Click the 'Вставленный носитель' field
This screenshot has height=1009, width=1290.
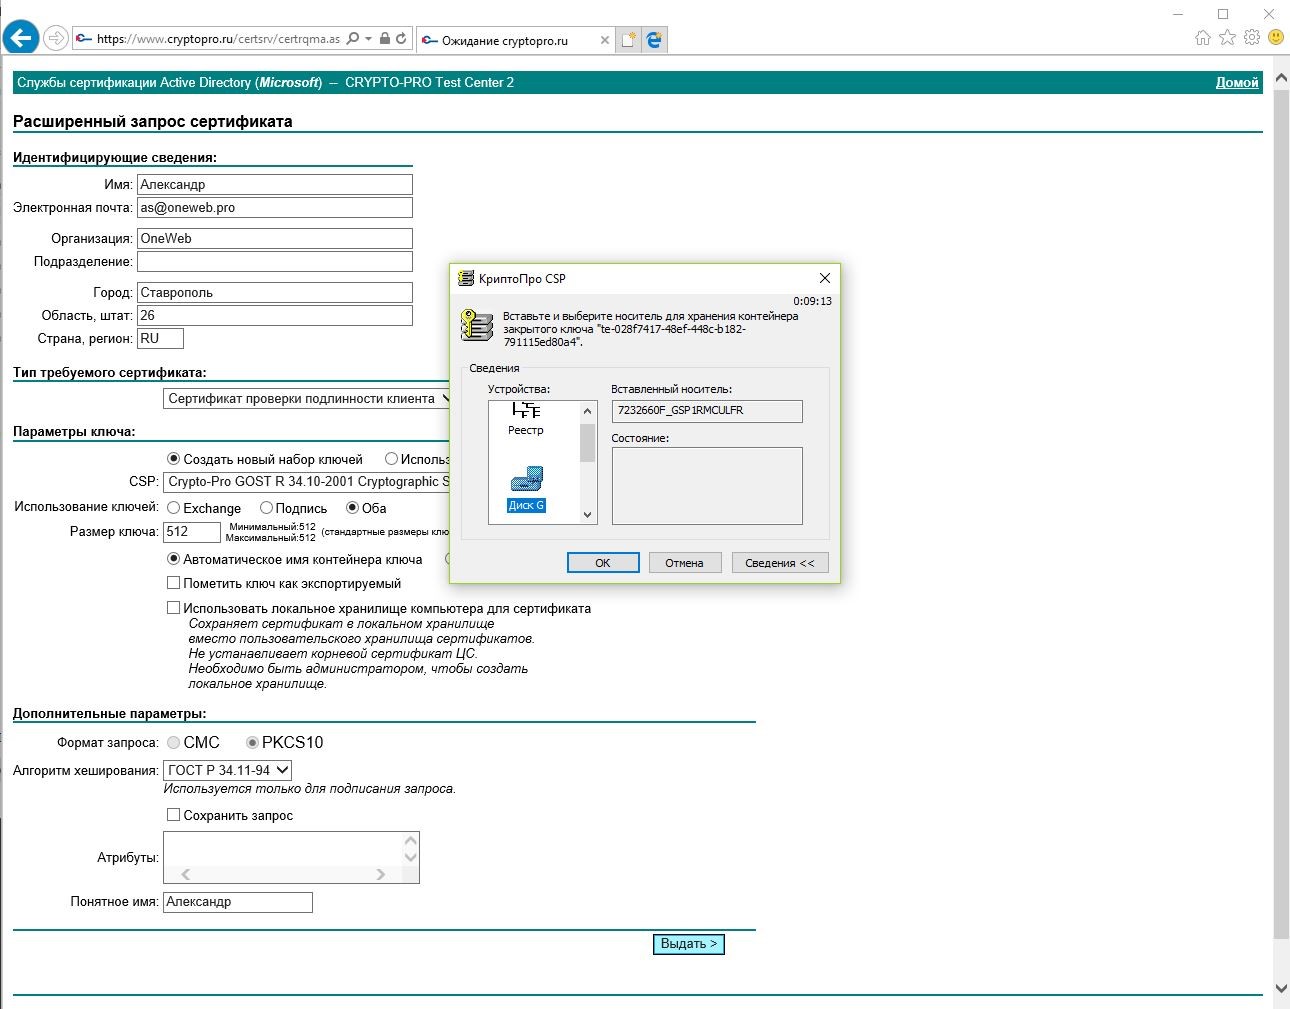point(707,411)
